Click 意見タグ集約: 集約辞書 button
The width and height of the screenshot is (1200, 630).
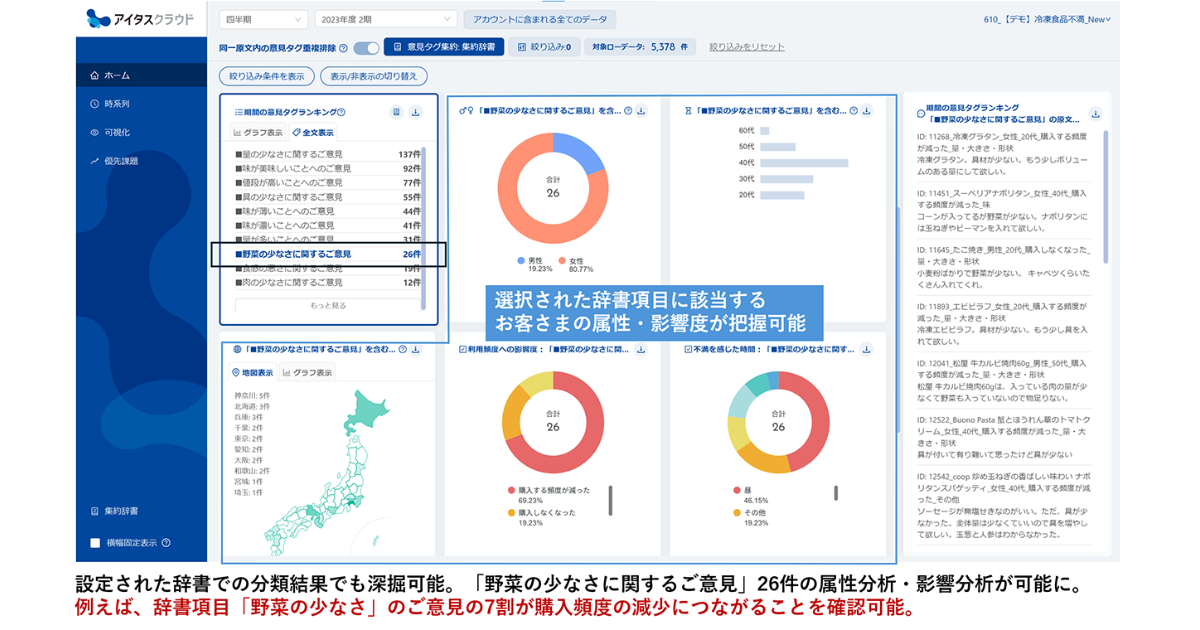(x=444, y=47)
